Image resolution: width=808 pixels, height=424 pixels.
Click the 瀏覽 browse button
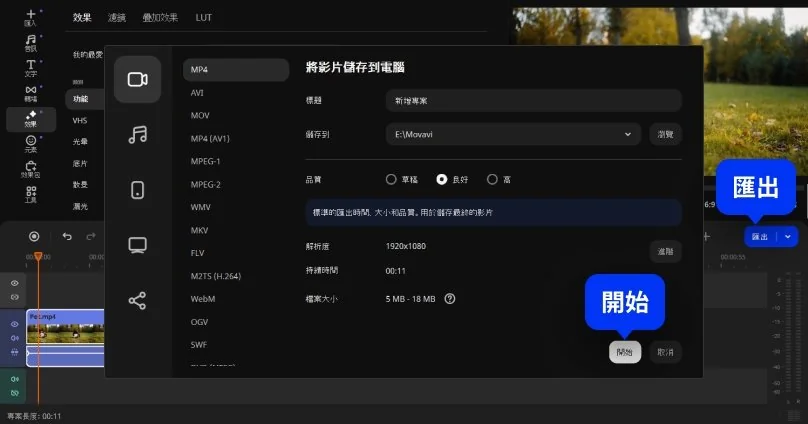[665, 134]
